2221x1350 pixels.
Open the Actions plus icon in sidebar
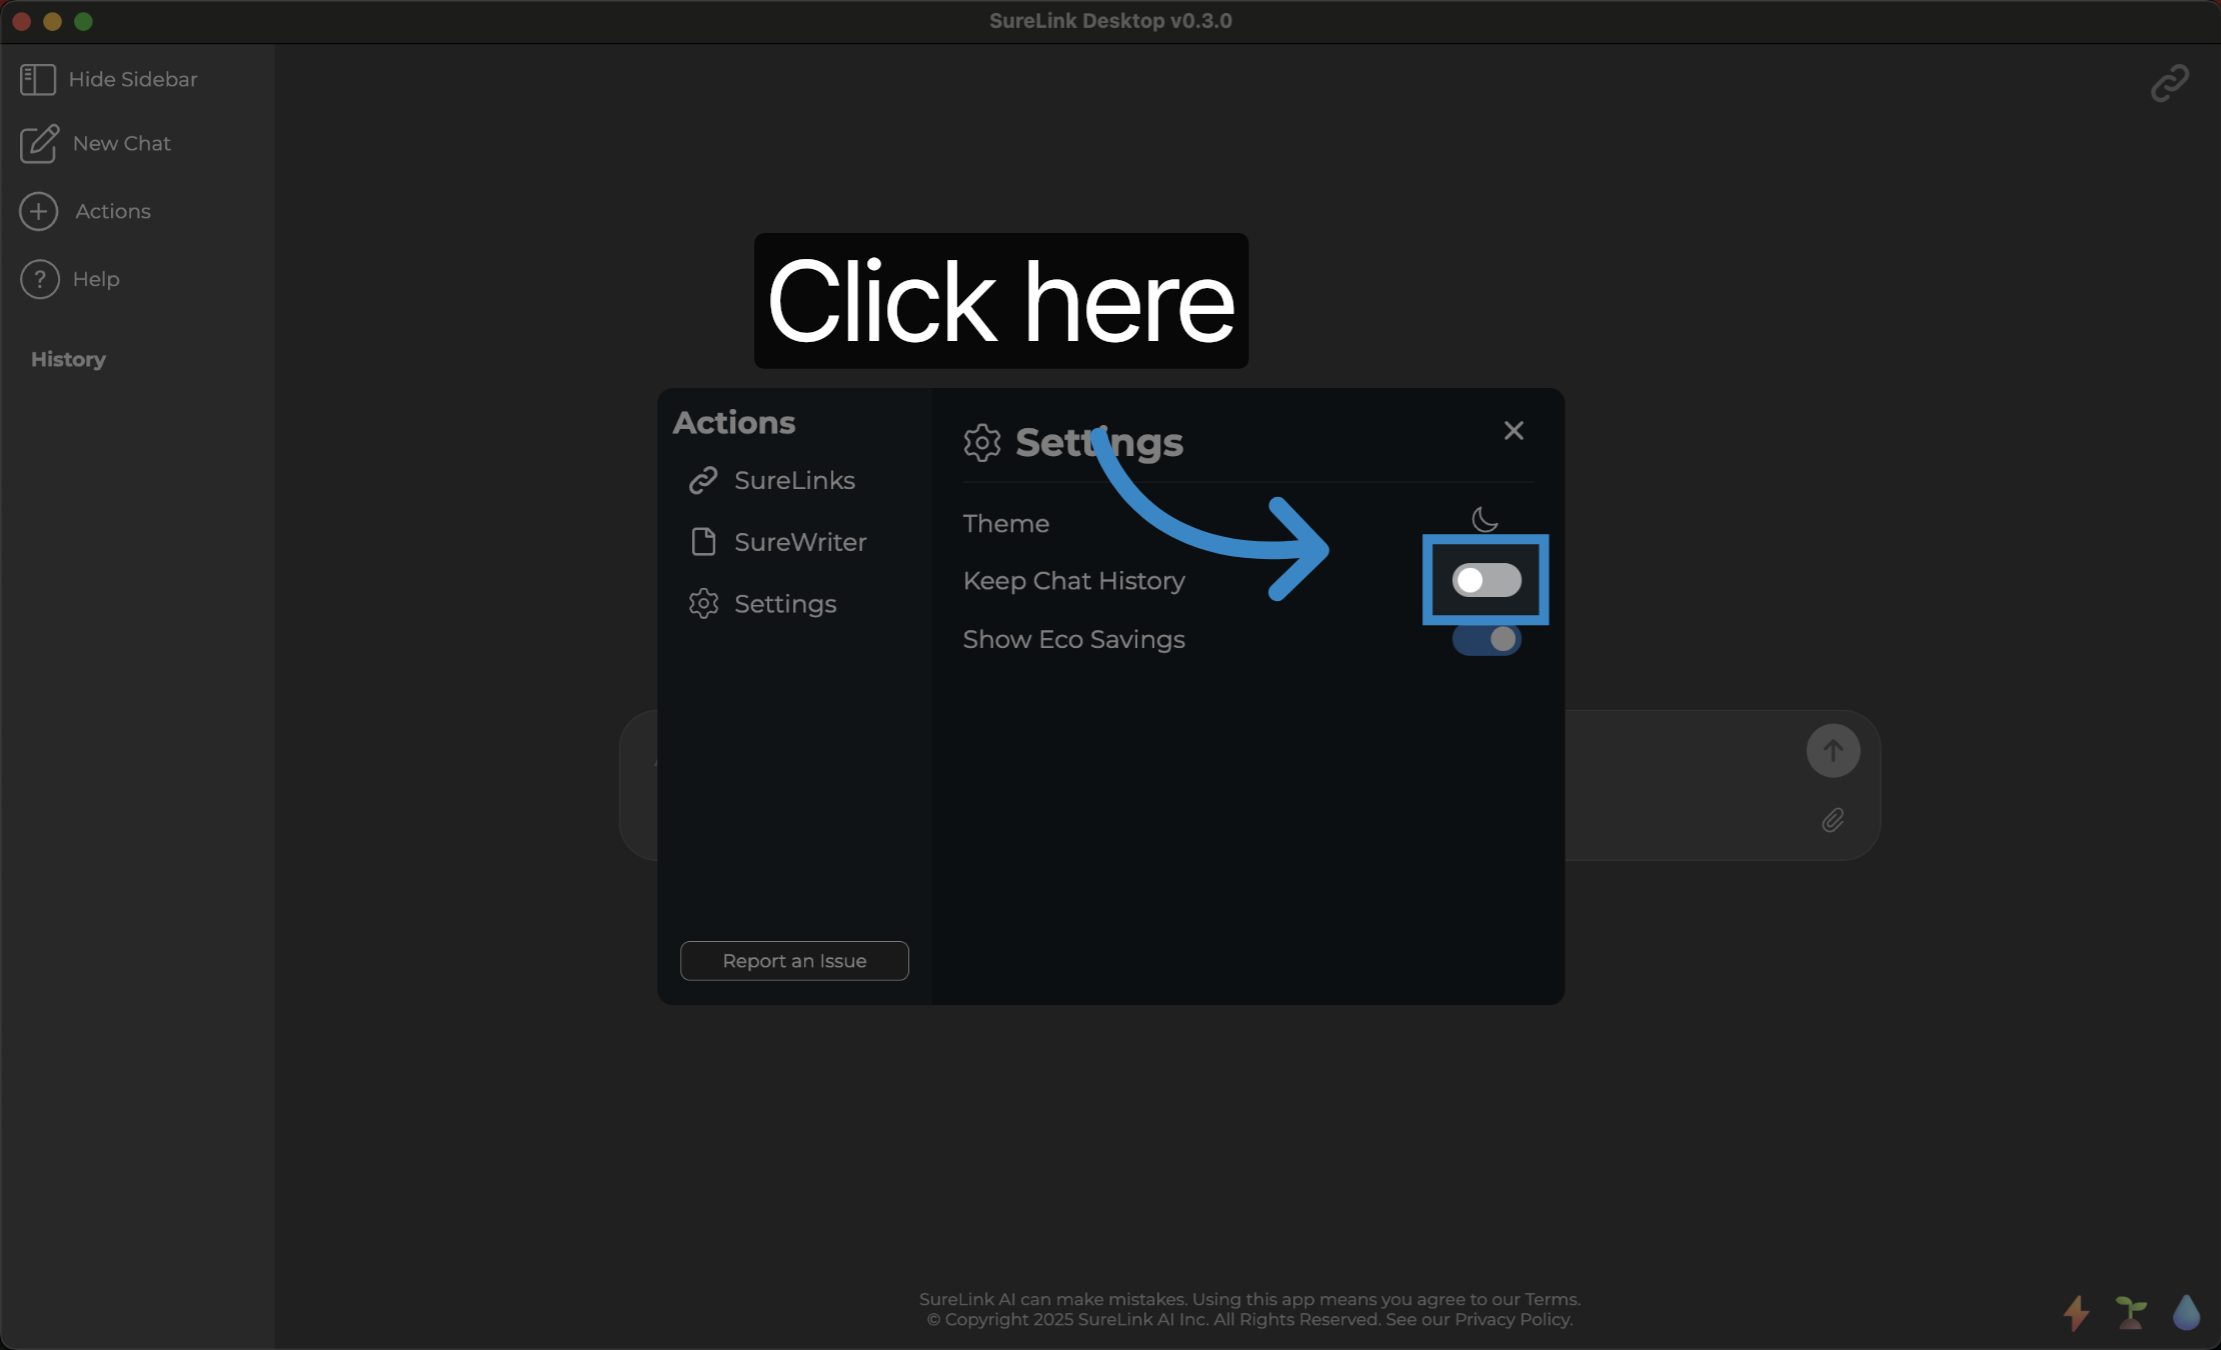click(39, 211)
